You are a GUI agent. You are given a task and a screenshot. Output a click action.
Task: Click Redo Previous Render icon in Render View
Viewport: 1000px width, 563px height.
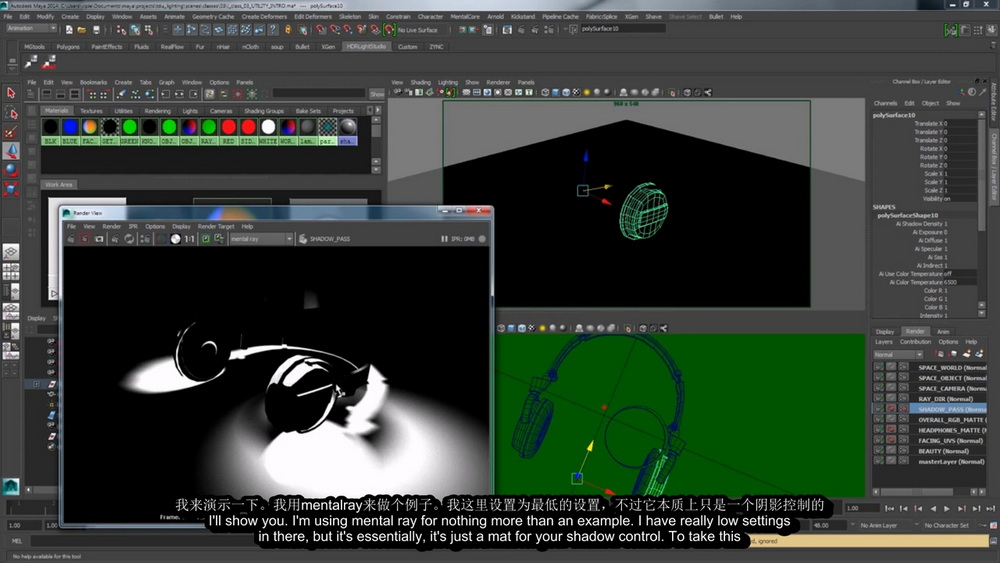[x=71, y=238]
